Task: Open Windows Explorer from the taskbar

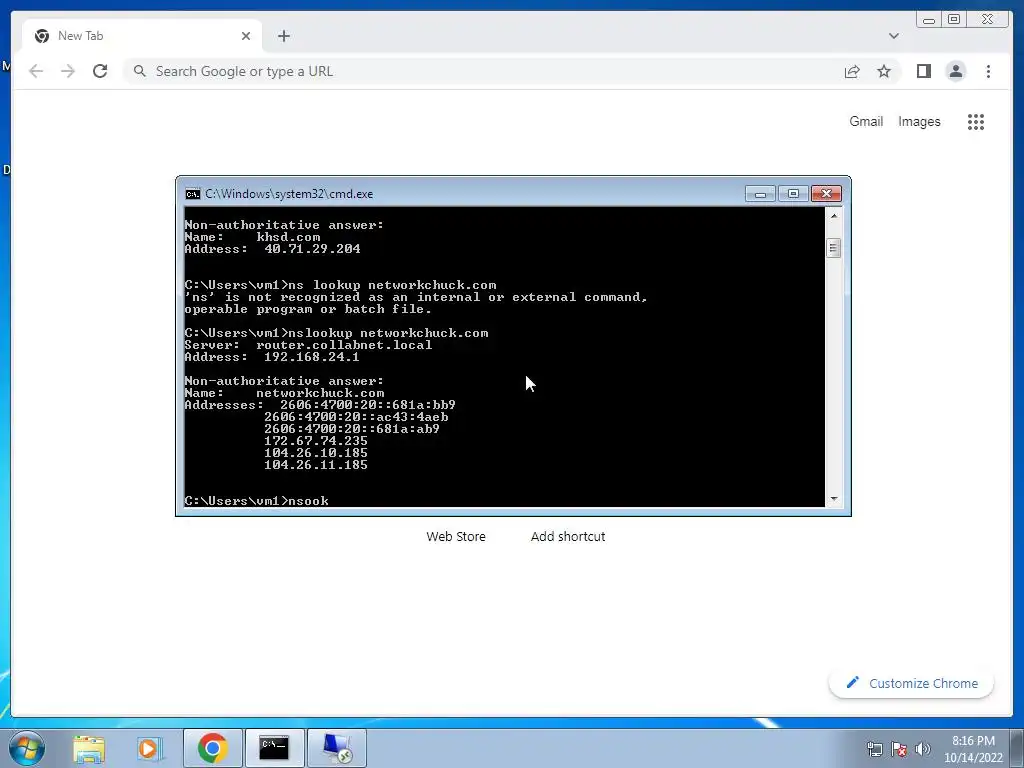Action: pyautogui.click(x=89, y=749)
